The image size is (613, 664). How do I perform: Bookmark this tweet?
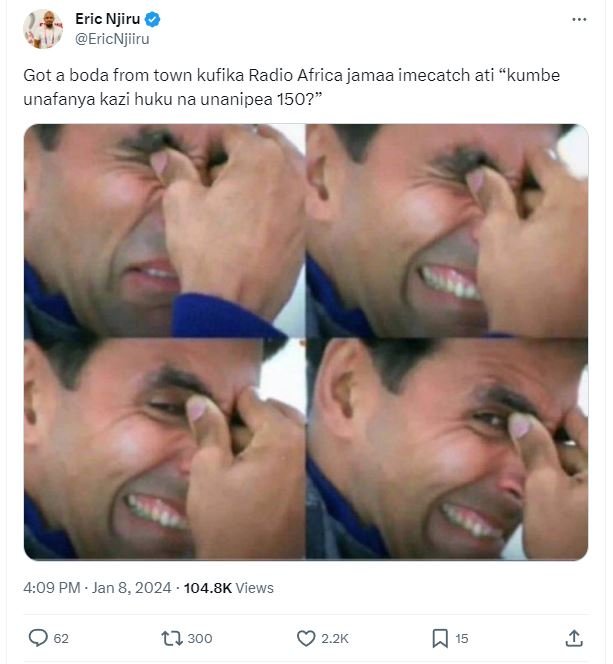439,637
